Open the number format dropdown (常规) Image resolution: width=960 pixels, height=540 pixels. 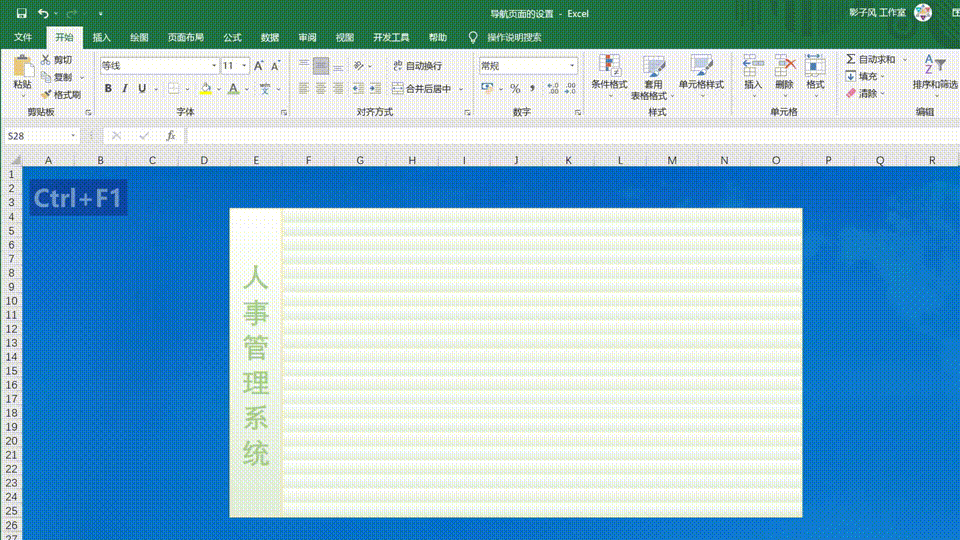click(572, 66)
